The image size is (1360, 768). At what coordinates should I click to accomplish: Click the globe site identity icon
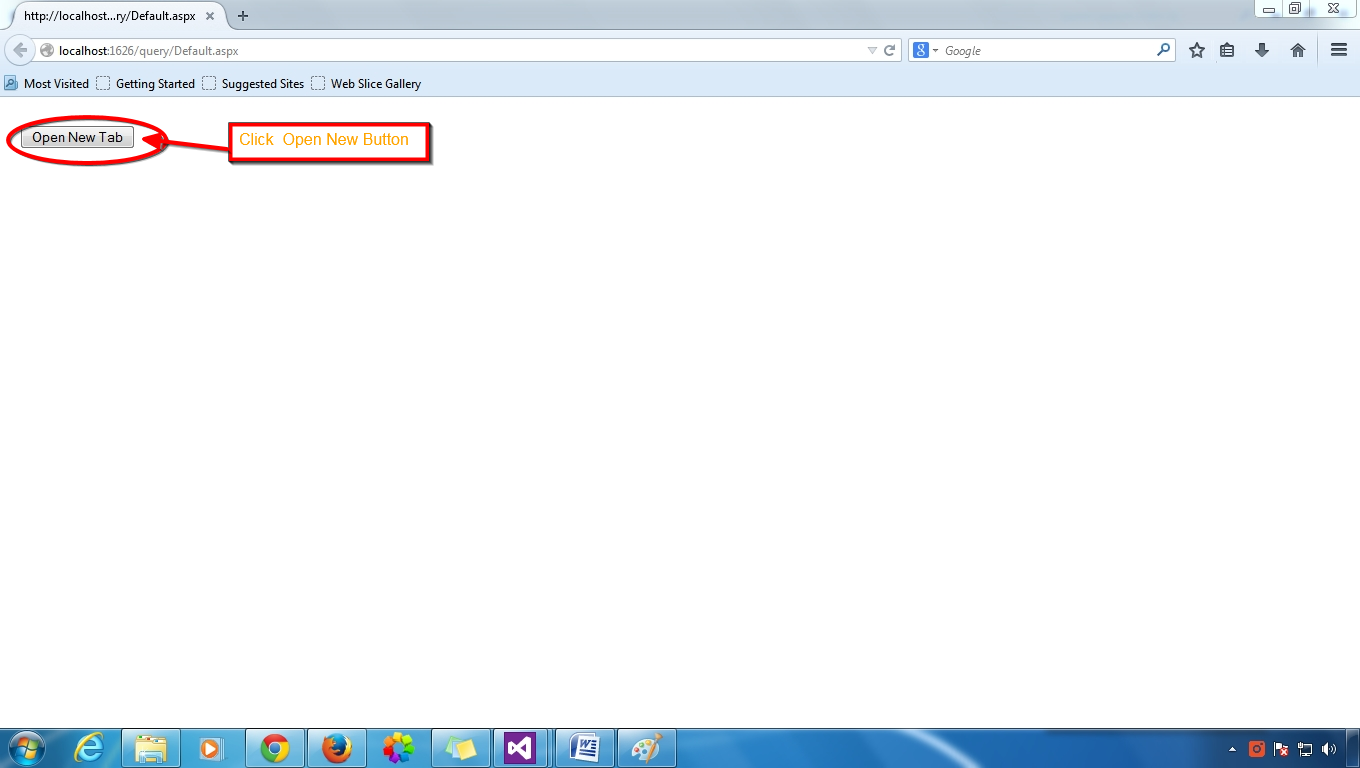46,50
